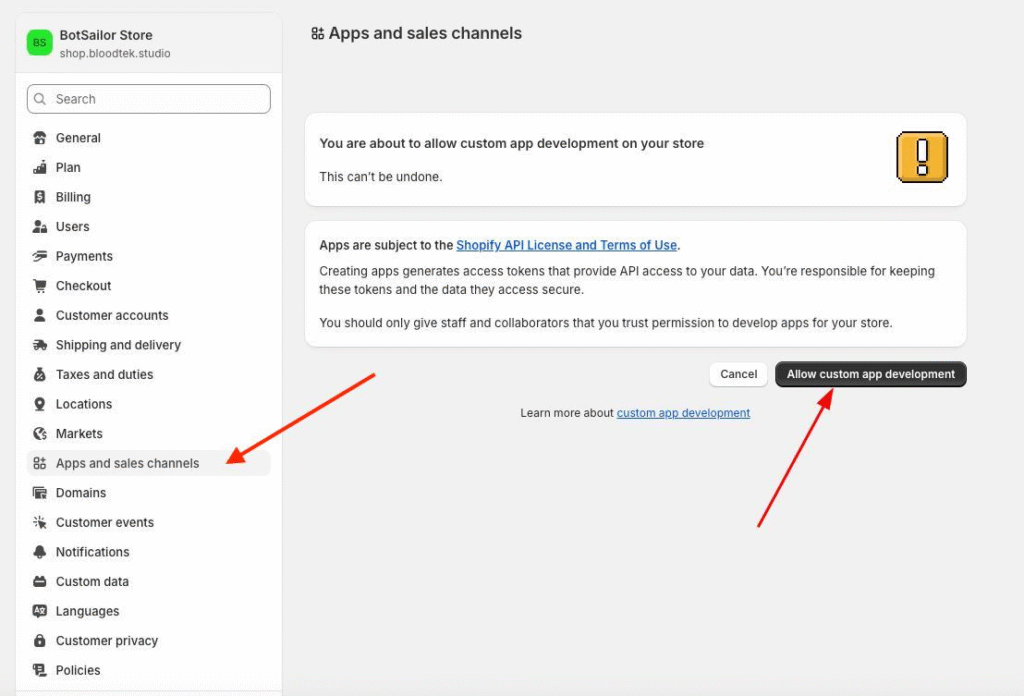Click the General storefront icon
The width and height of the screenshot is (1024, 696).
click(40, 138)
